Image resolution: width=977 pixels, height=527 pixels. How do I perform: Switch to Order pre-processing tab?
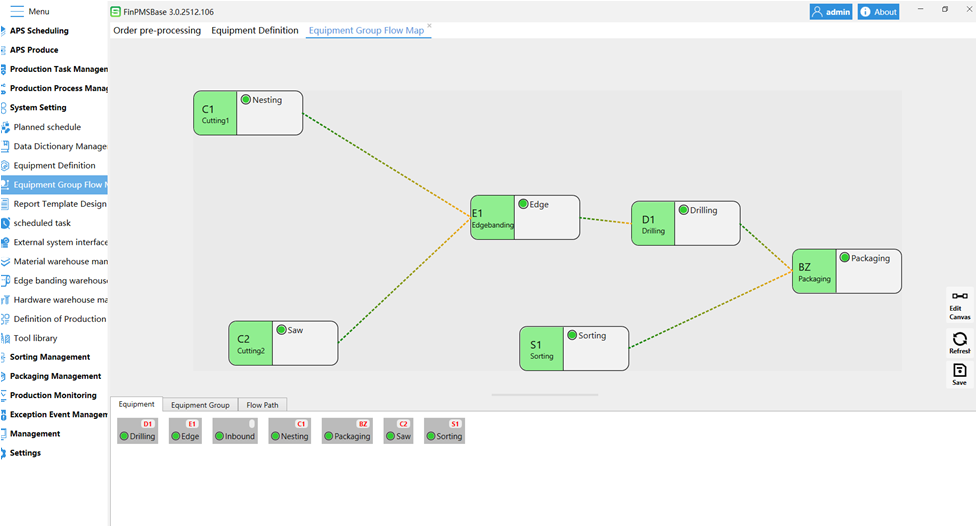coord(157,31)
